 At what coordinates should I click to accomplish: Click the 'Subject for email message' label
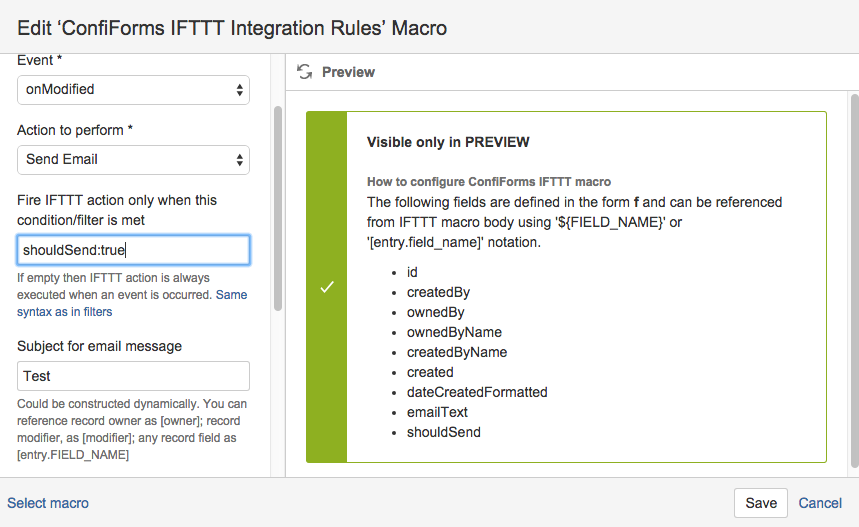pyautogui.click(x=99, y=346)
